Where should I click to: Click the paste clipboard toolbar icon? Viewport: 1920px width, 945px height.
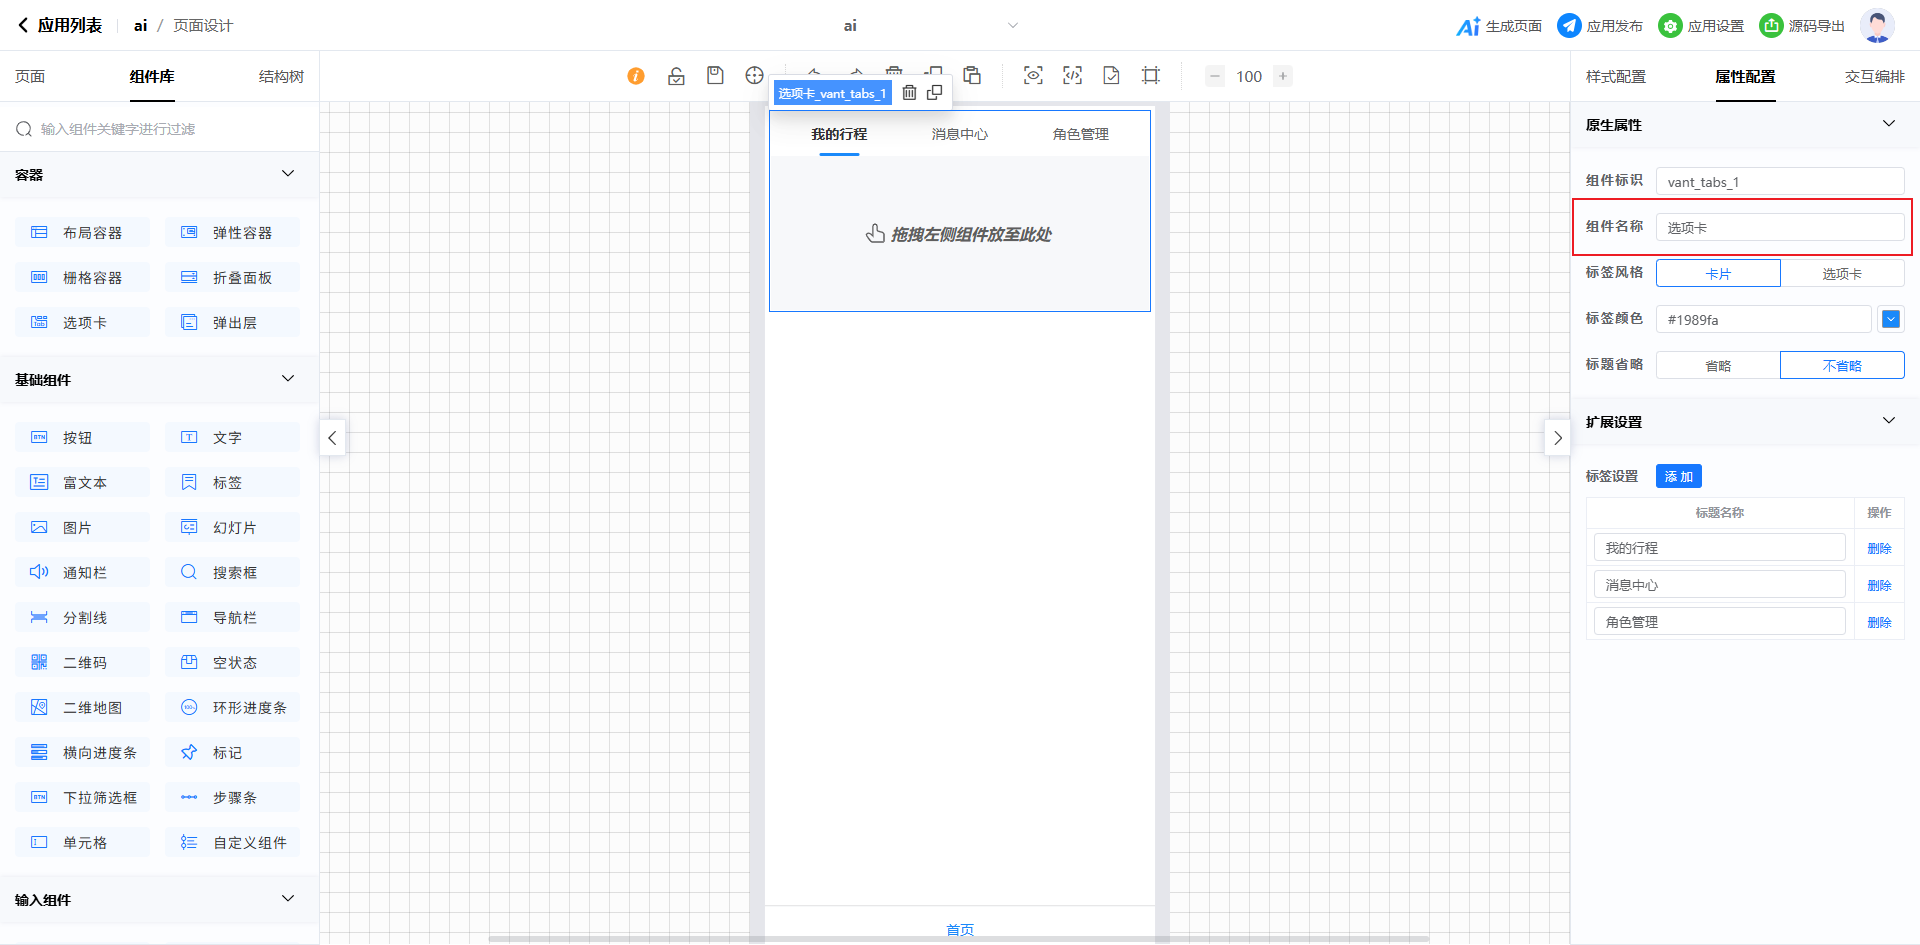click(972, 76)
